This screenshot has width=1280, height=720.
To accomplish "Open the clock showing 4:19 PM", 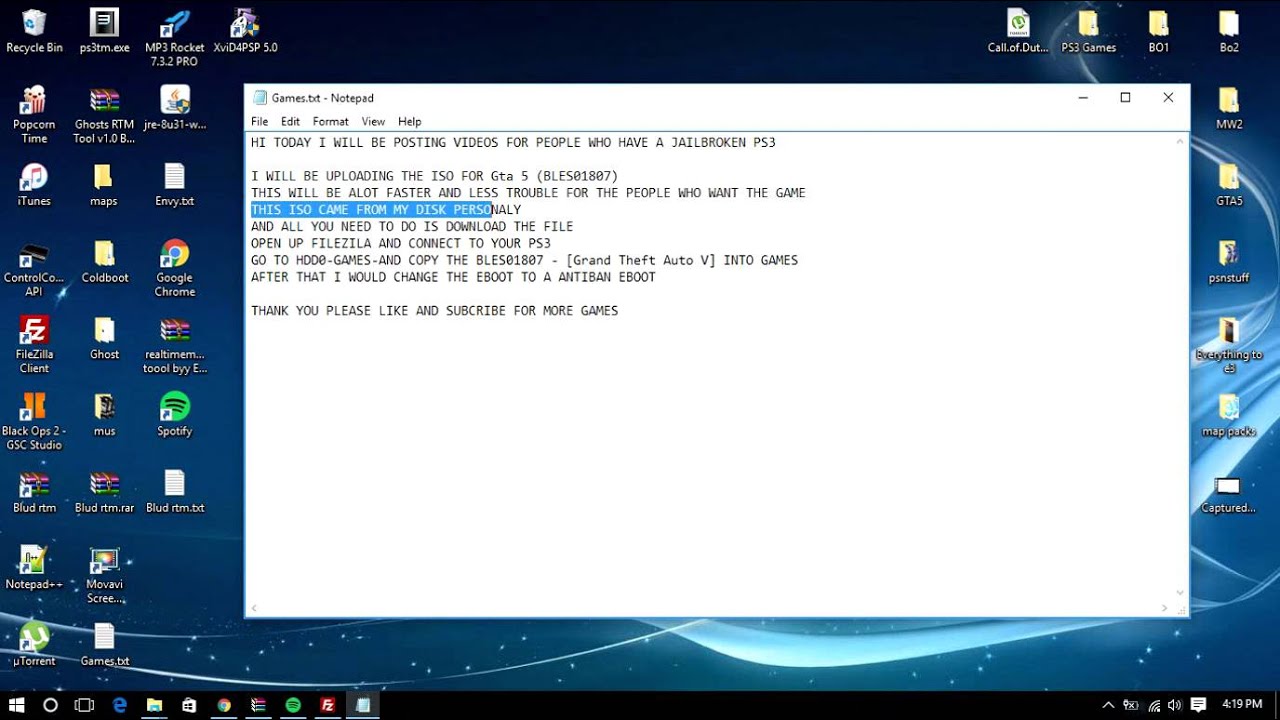I will click(x=1242, y=705).
